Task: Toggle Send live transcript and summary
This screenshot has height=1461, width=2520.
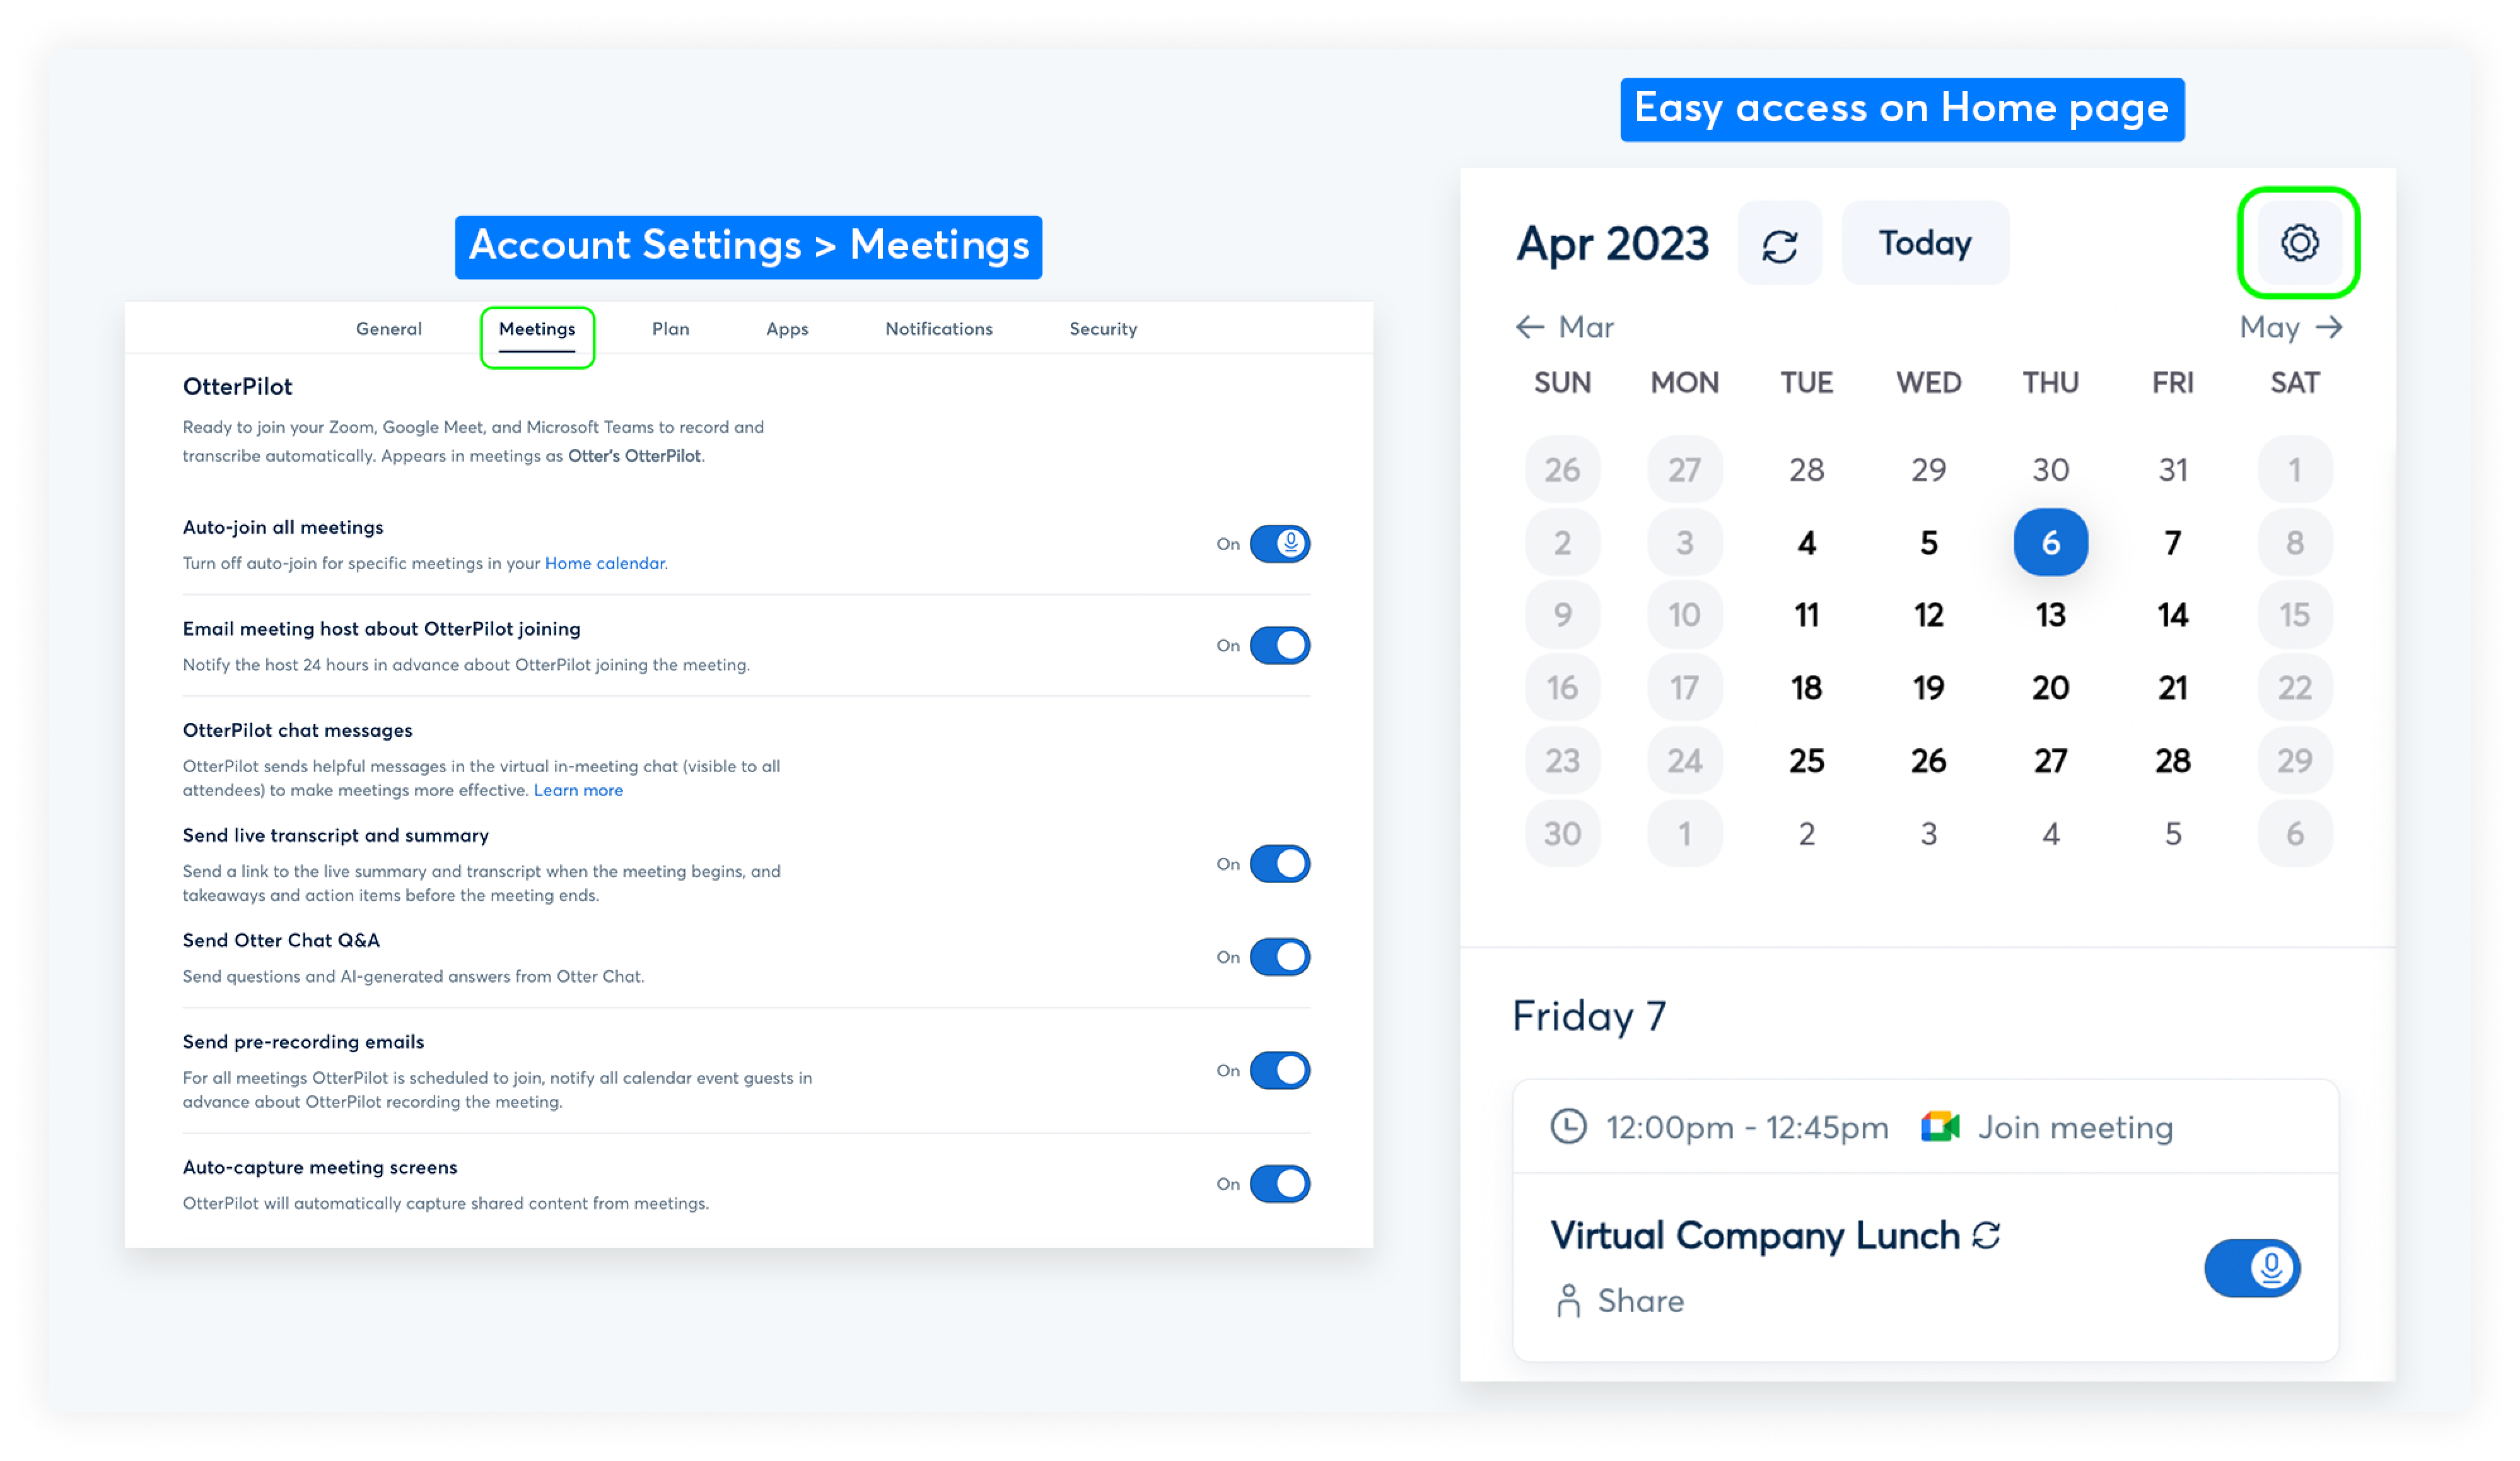Action: (x=1279, y=864)
